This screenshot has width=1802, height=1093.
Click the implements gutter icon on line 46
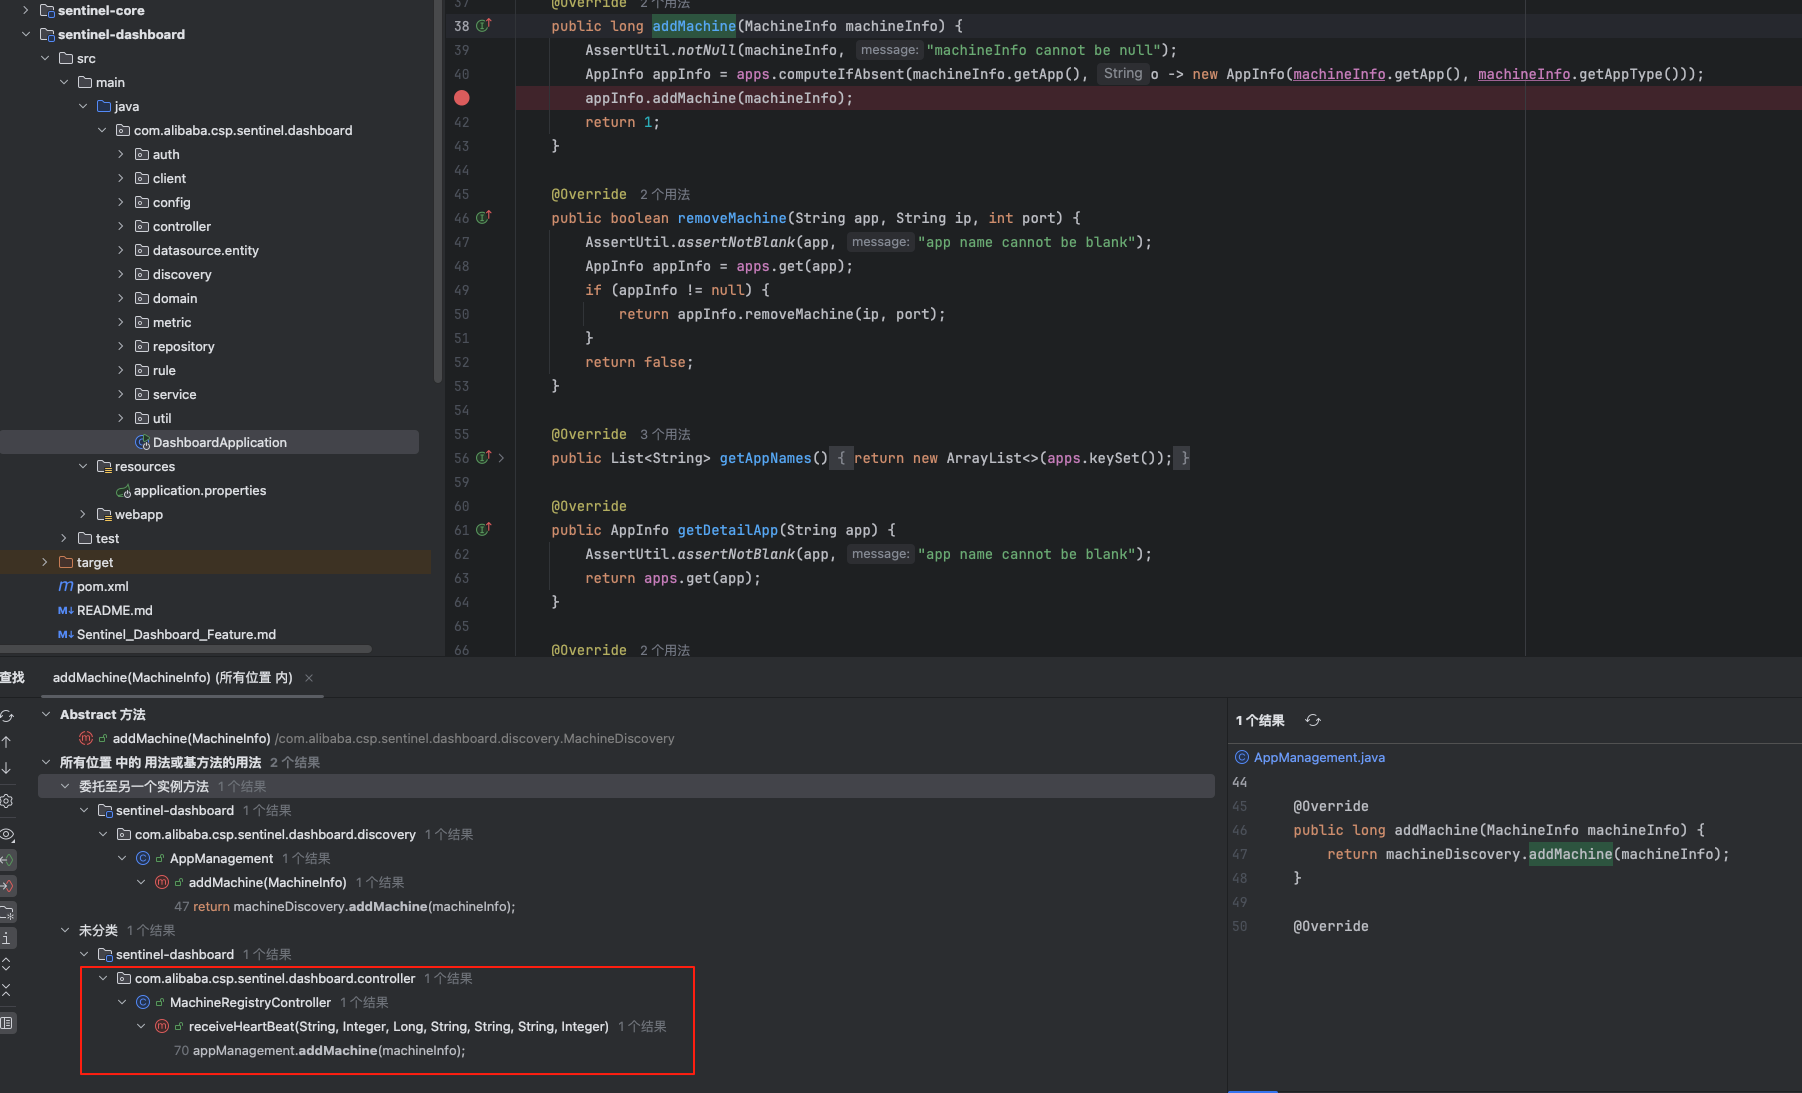point(483,218)
